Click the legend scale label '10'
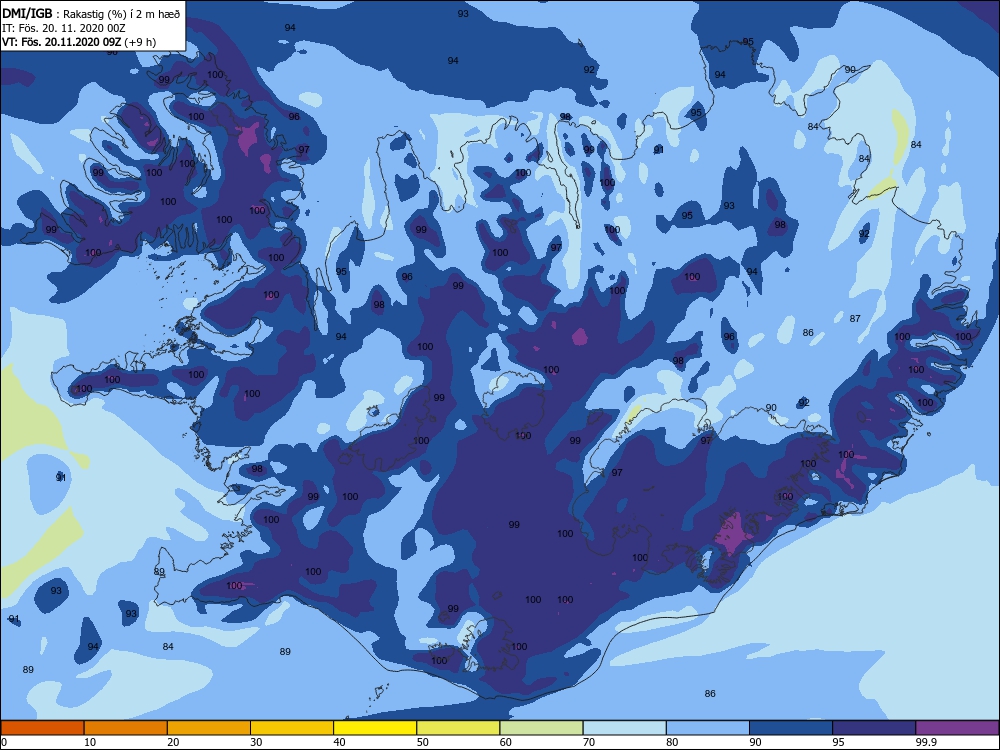1000x750 pixels. [90, 742]
